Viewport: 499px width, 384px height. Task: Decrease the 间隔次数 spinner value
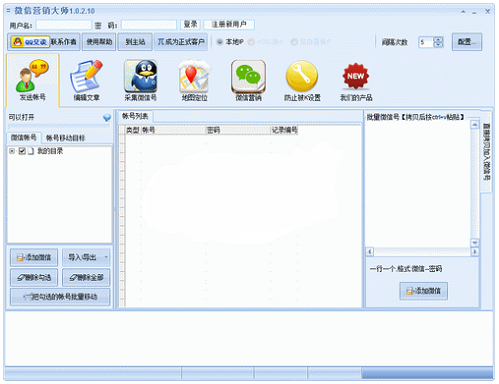click(x=439, y=45)
